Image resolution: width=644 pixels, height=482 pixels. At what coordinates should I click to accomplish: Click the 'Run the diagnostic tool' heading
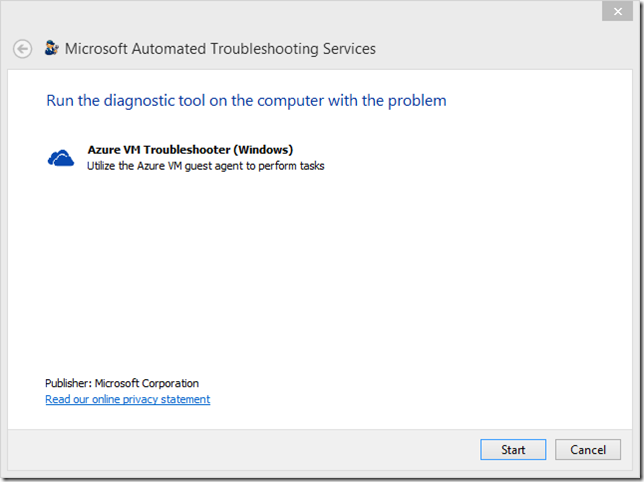coord(246,101)
